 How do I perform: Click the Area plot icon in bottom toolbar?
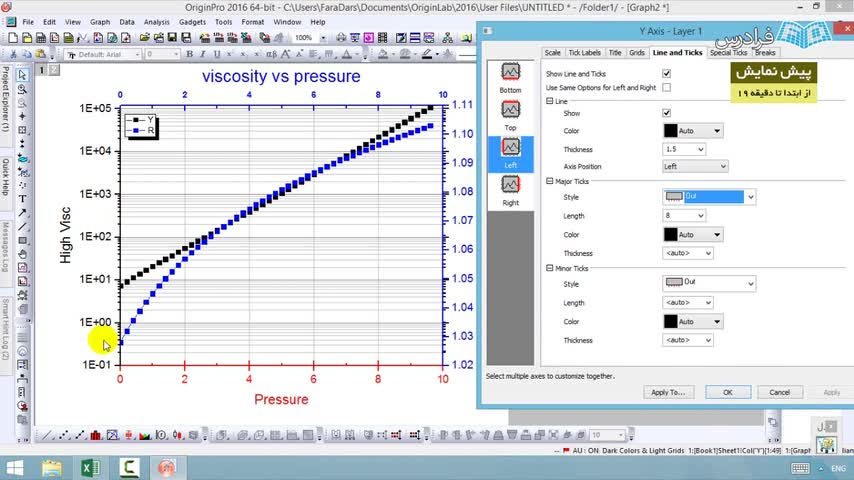[145, 435]
